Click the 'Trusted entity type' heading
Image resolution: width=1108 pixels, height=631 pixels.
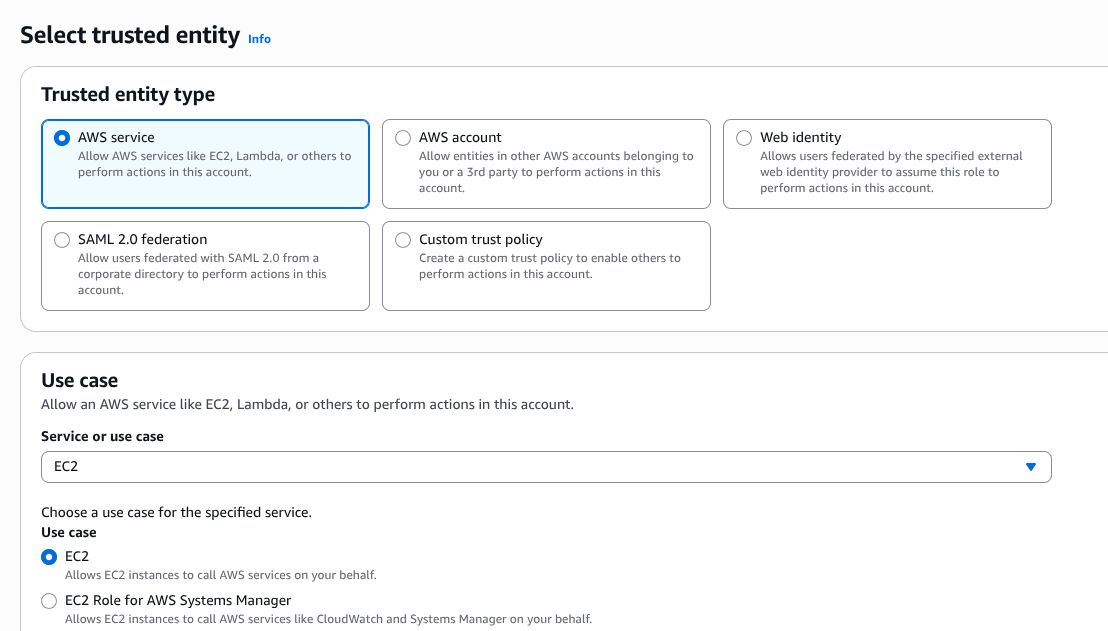click(x=128, y=95)
